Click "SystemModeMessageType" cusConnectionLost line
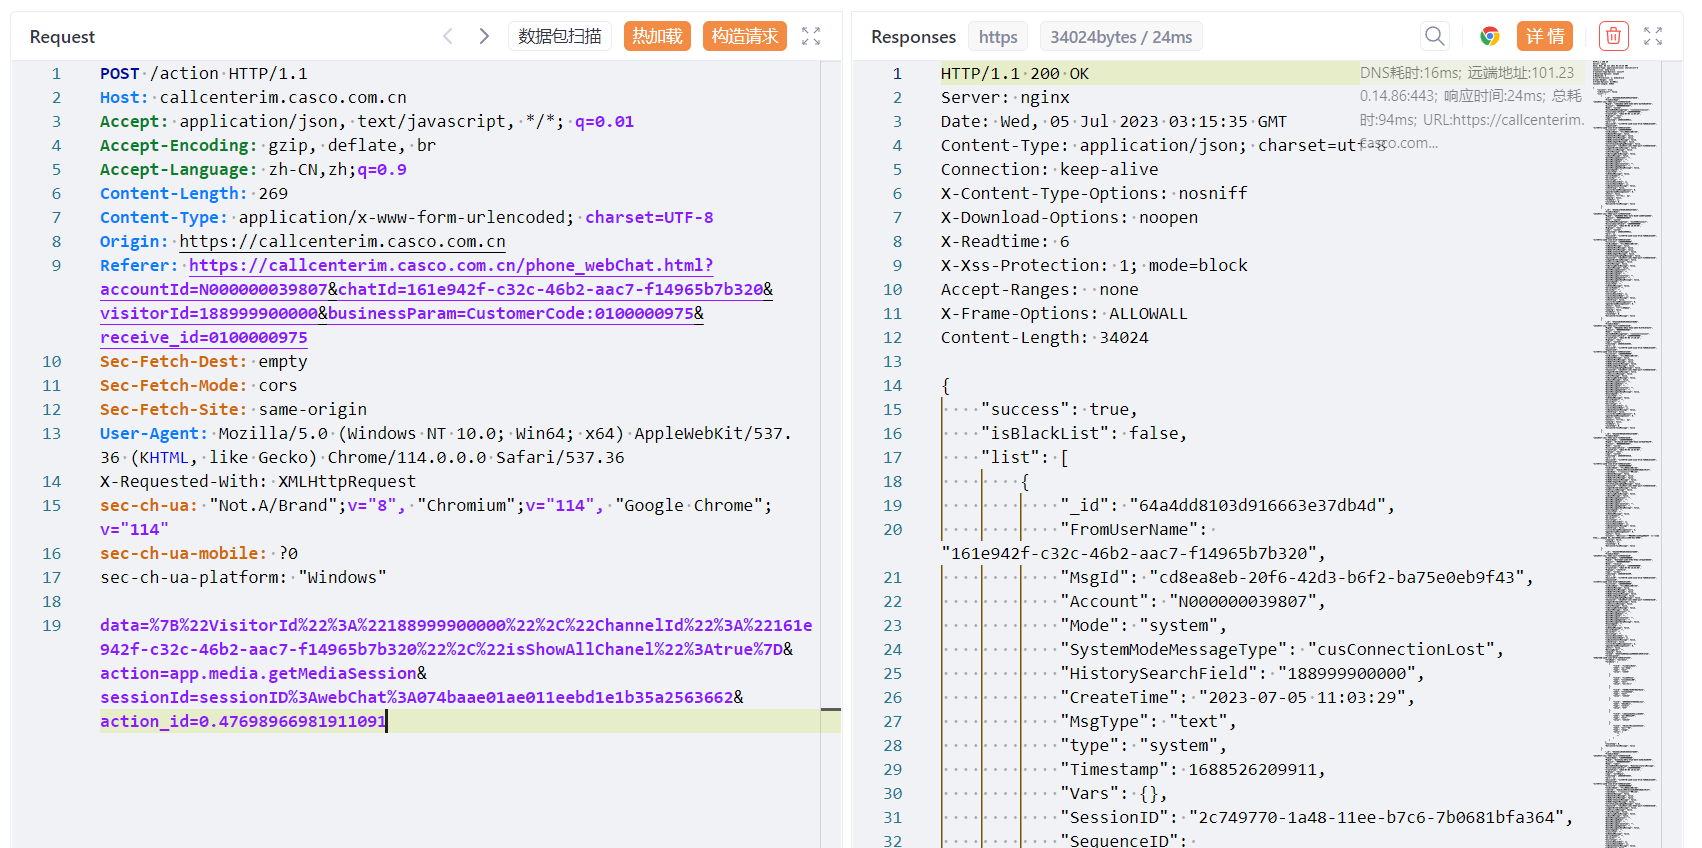 tap(1282, 649)
